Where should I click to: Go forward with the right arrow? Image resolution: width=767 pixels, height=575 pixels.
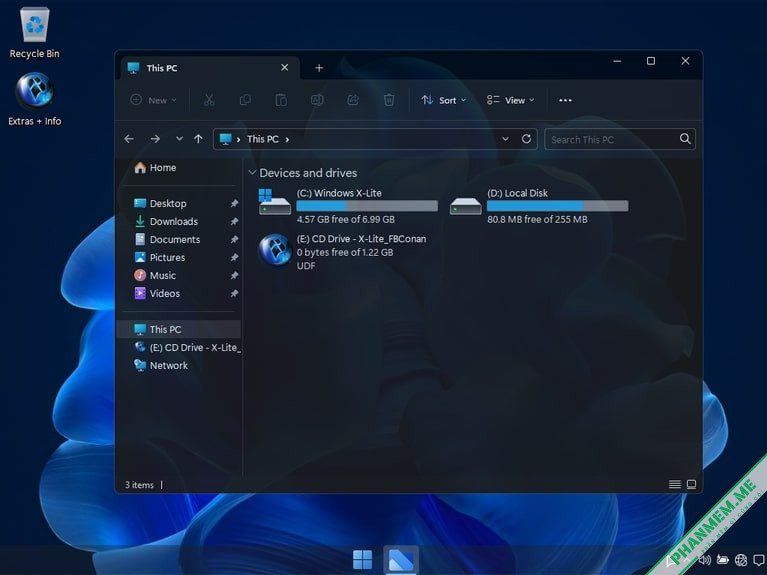click(x=155, y=139)
